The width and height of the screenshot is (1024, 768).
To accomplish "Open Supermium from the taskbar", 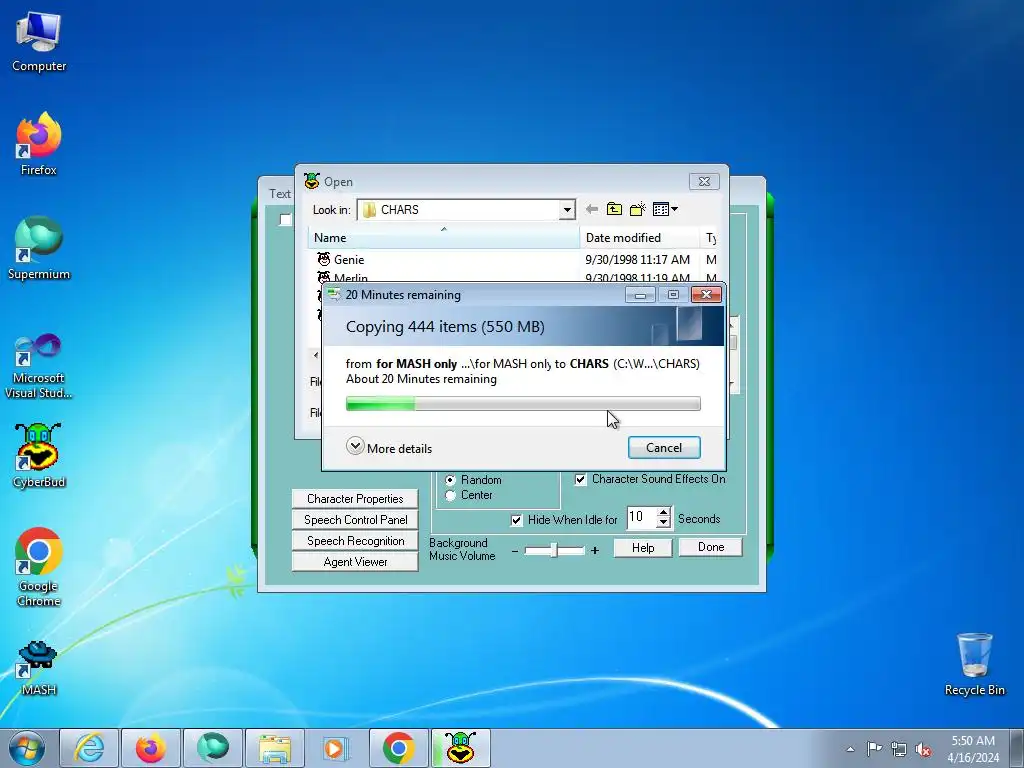I will (x=212, y=748).
